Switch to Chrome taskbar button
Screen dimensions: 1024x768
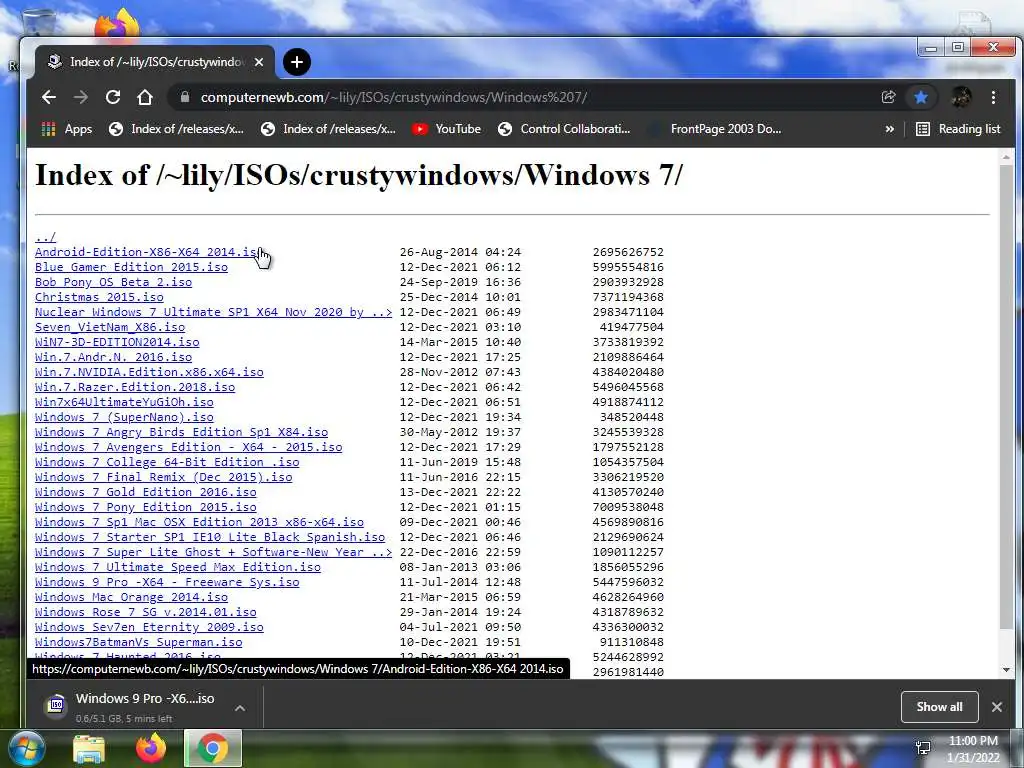(213, 749)
